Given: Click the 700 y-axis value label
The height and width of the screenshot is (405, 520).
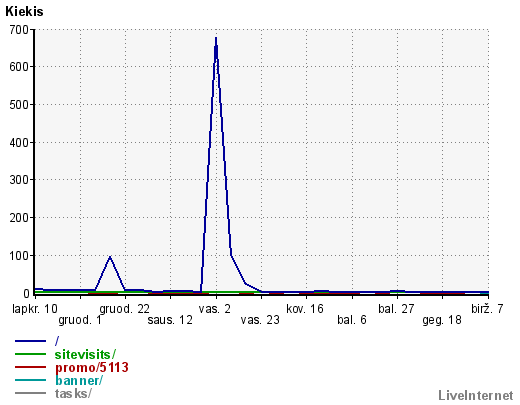Looking at the screenshot, I should [x=19, y=30].
